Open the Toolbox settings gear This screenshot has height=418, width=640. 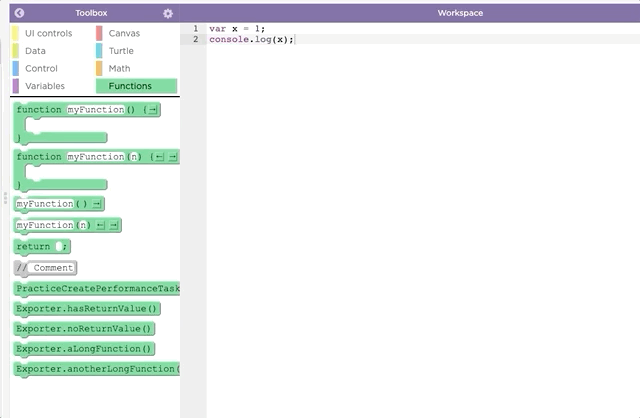coord(168,13)
